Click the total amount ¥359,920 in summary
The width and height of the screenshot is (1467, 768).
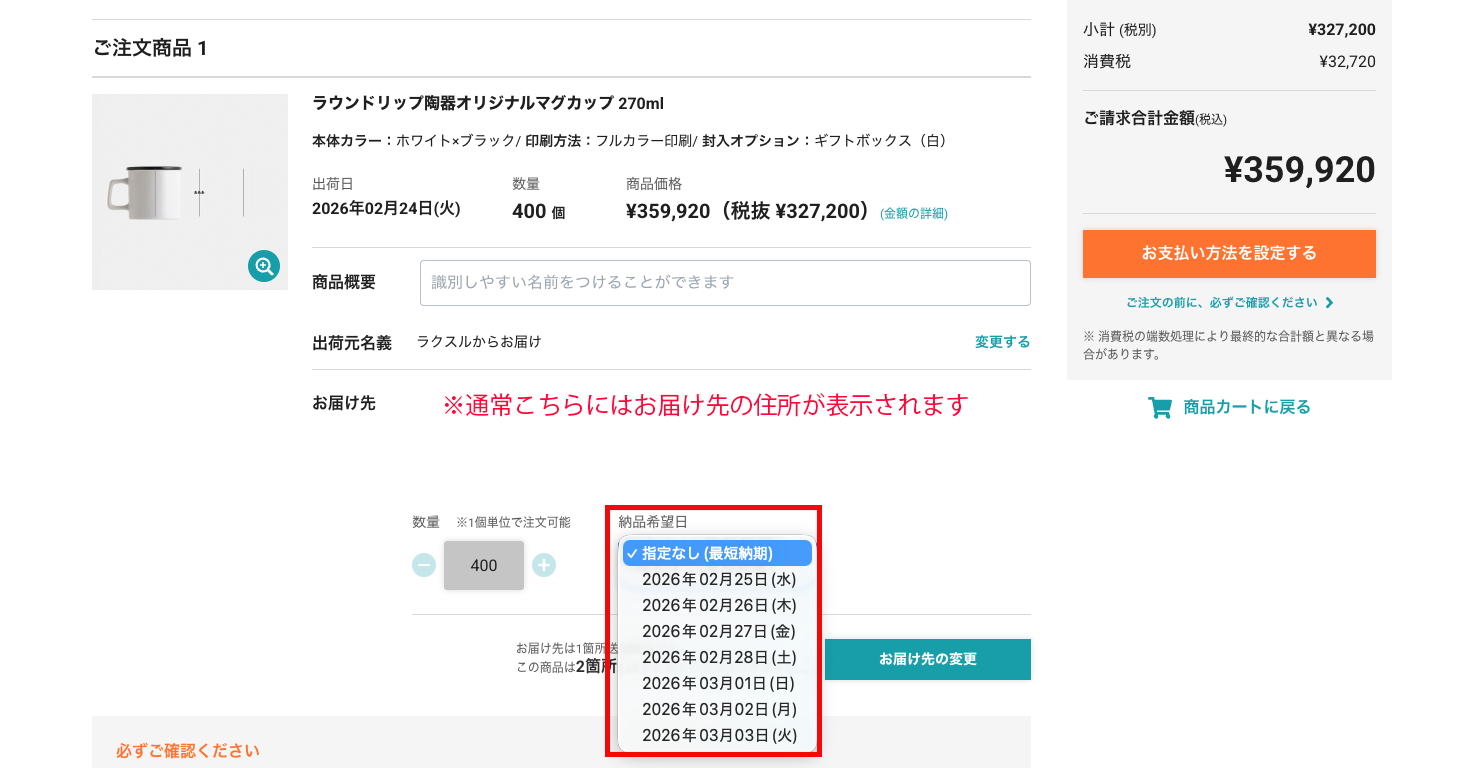[x=1299, y=170]
